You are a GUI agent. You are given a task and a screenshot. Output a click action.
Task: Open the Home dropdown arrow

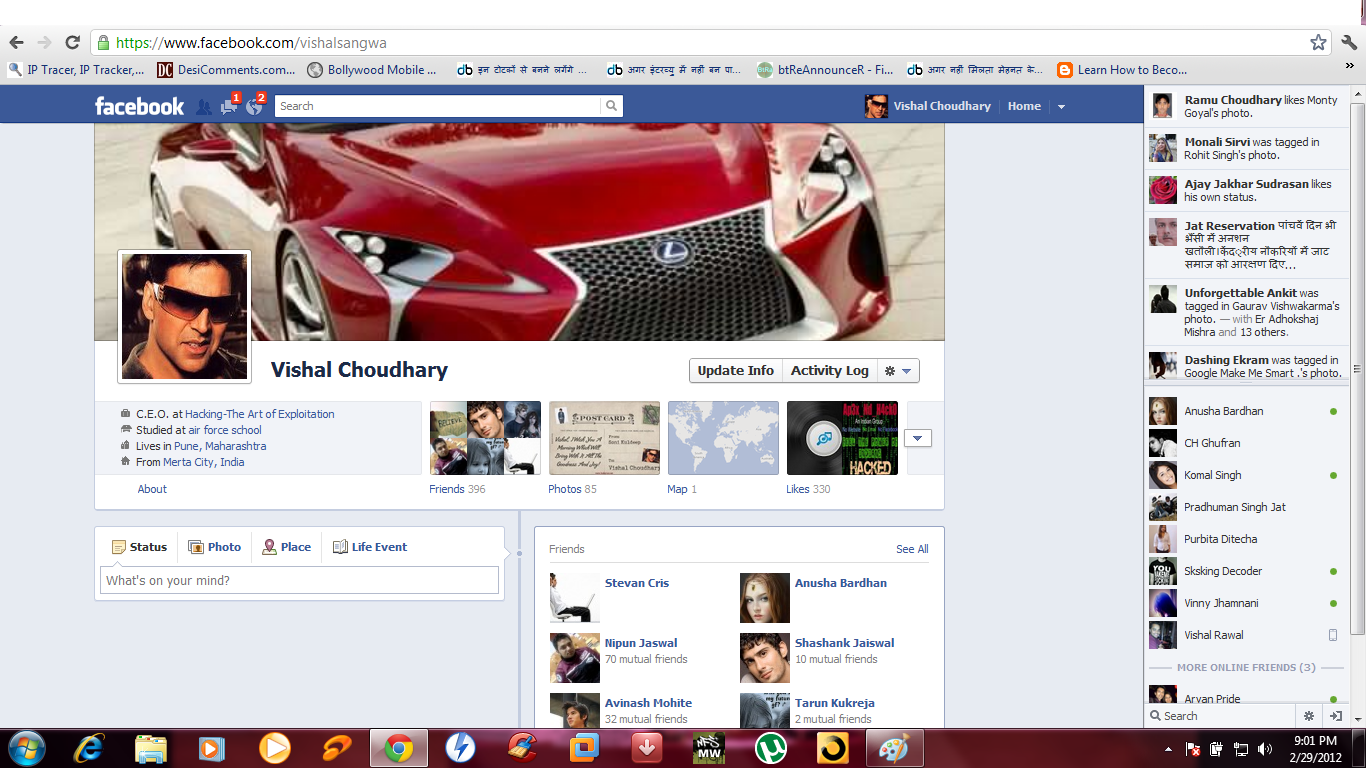[1061, 105]
